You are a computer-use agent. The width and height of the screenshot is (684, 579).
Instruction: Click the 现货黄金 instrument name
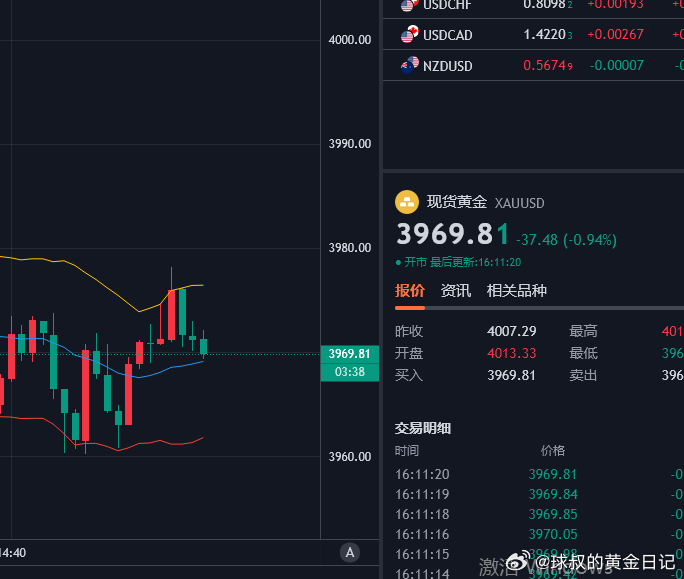(x=456, y=202)
